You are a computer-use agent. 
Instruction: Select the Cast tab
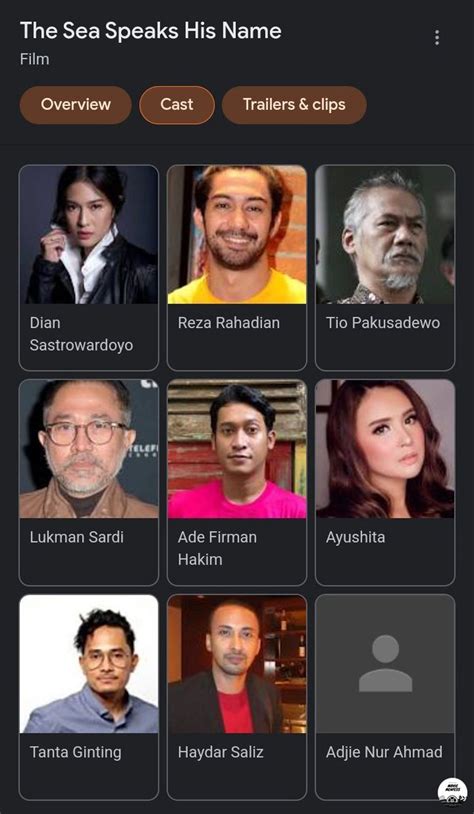(177, 105)
